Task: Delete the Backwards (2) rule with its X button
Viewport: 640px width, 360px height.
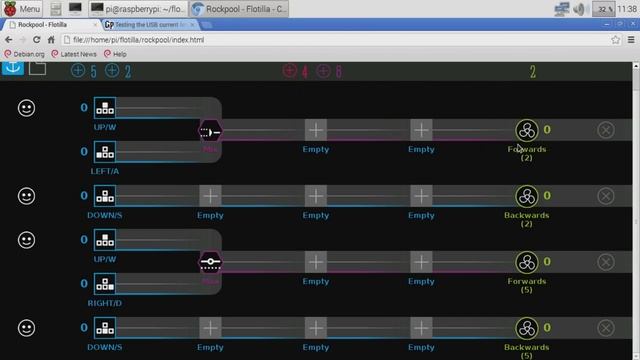Action: [x=606, y=196]
